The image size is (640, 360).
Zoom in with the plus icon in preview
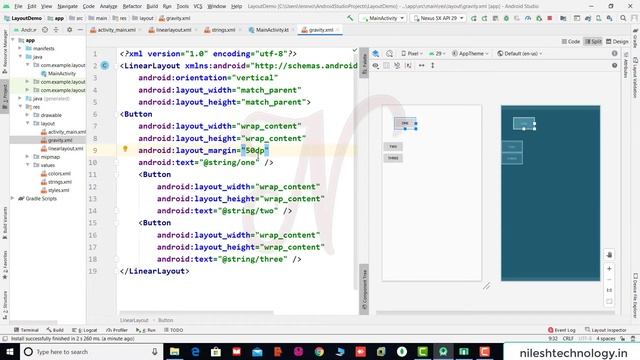pos(609,269)
